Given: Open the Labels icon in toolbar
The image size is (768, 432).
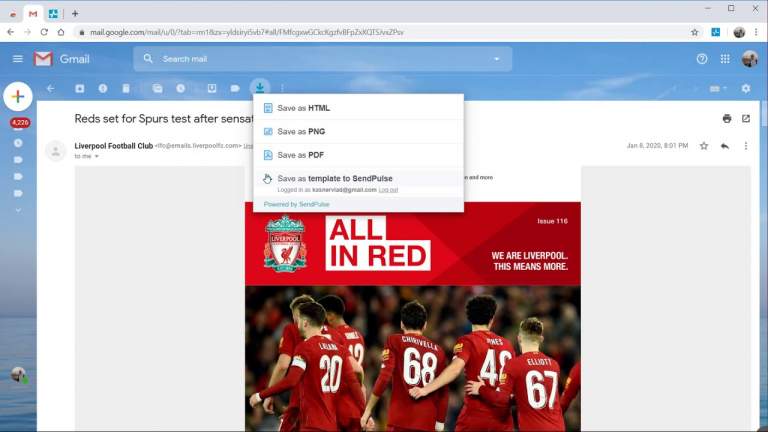Looking at the screenshot, I should coord(235,88).
